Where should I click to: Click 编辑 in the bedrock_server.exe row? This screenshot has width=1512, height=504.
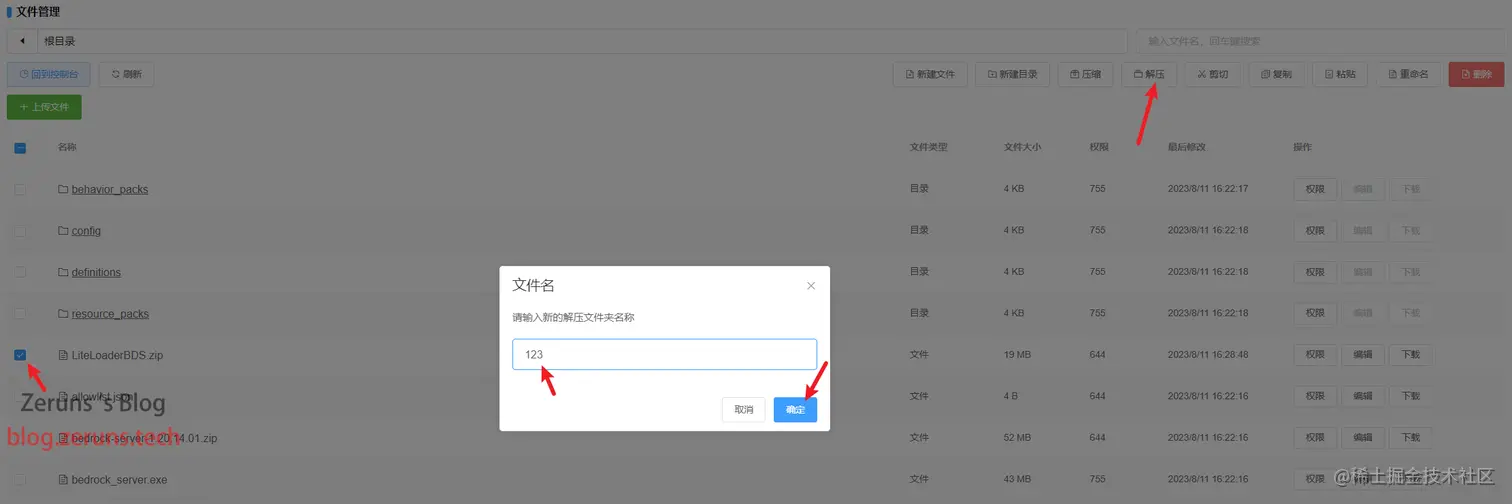click(x=1363, y=480)
